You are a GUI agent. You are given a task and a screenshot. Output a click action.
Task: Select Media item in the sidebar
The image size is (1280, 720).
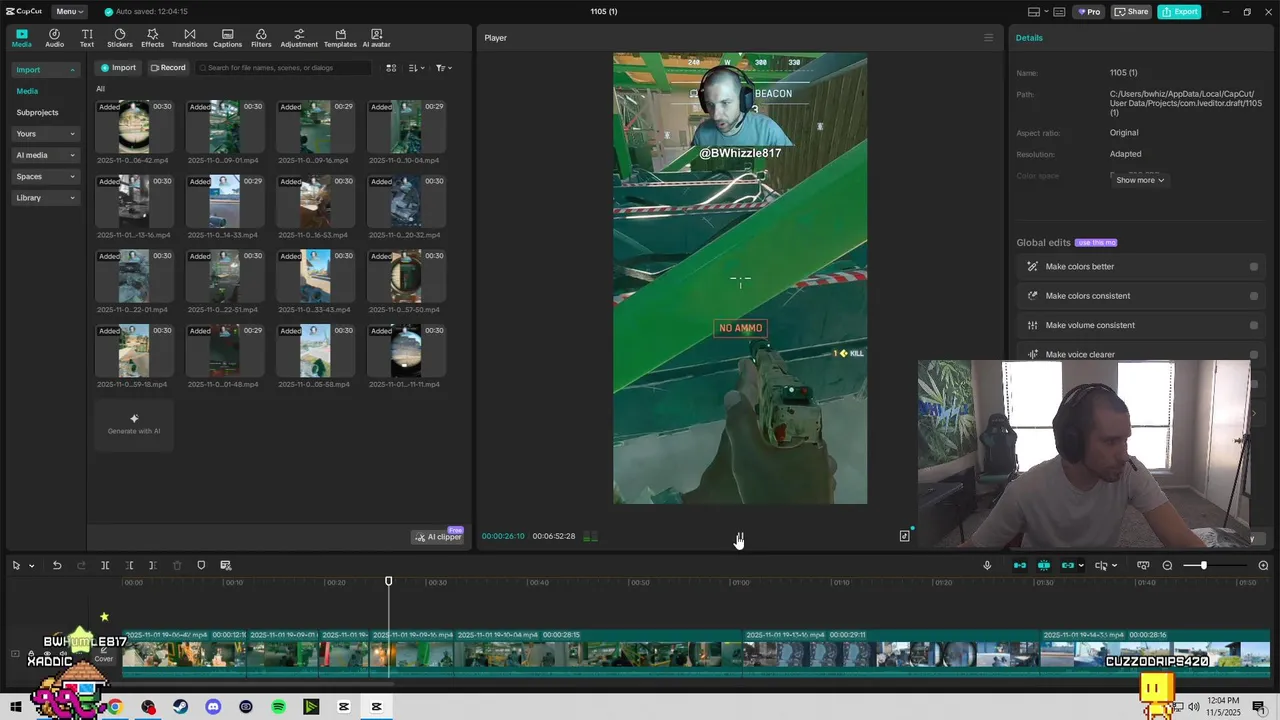click(x=27, y=91)
